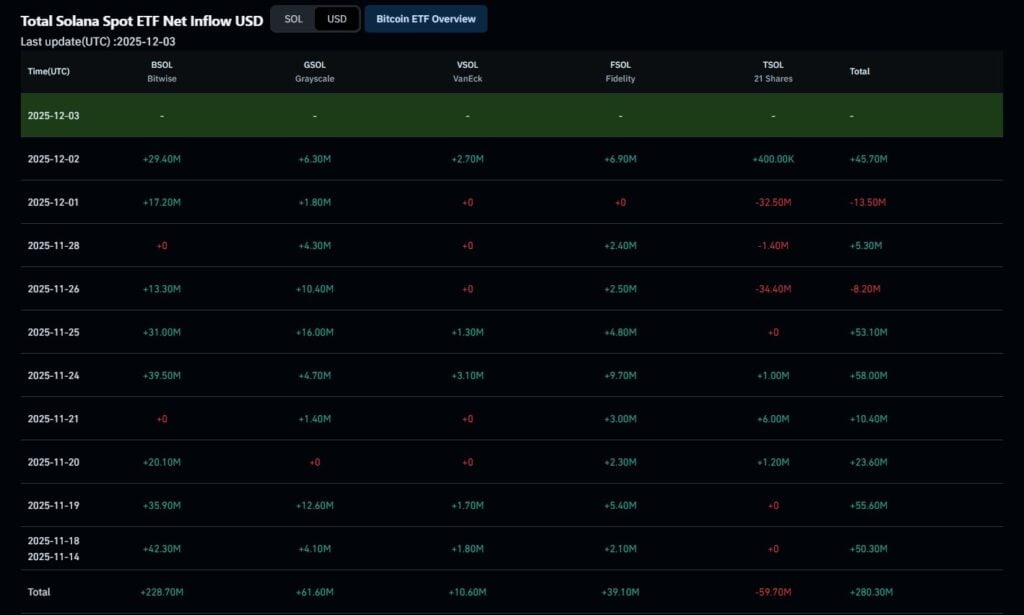The image size is (1024, 615).
Task: Select the 2025-11-26 date cell
Action: tap(54, 289)
